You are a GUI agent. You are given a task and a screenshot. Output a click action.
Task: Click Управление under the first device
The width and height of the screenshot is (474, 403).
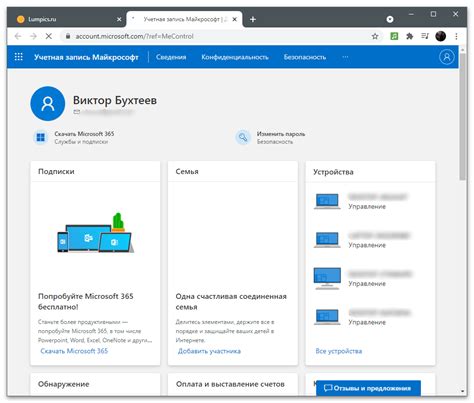pyautogui.click(x=367, y=206)
